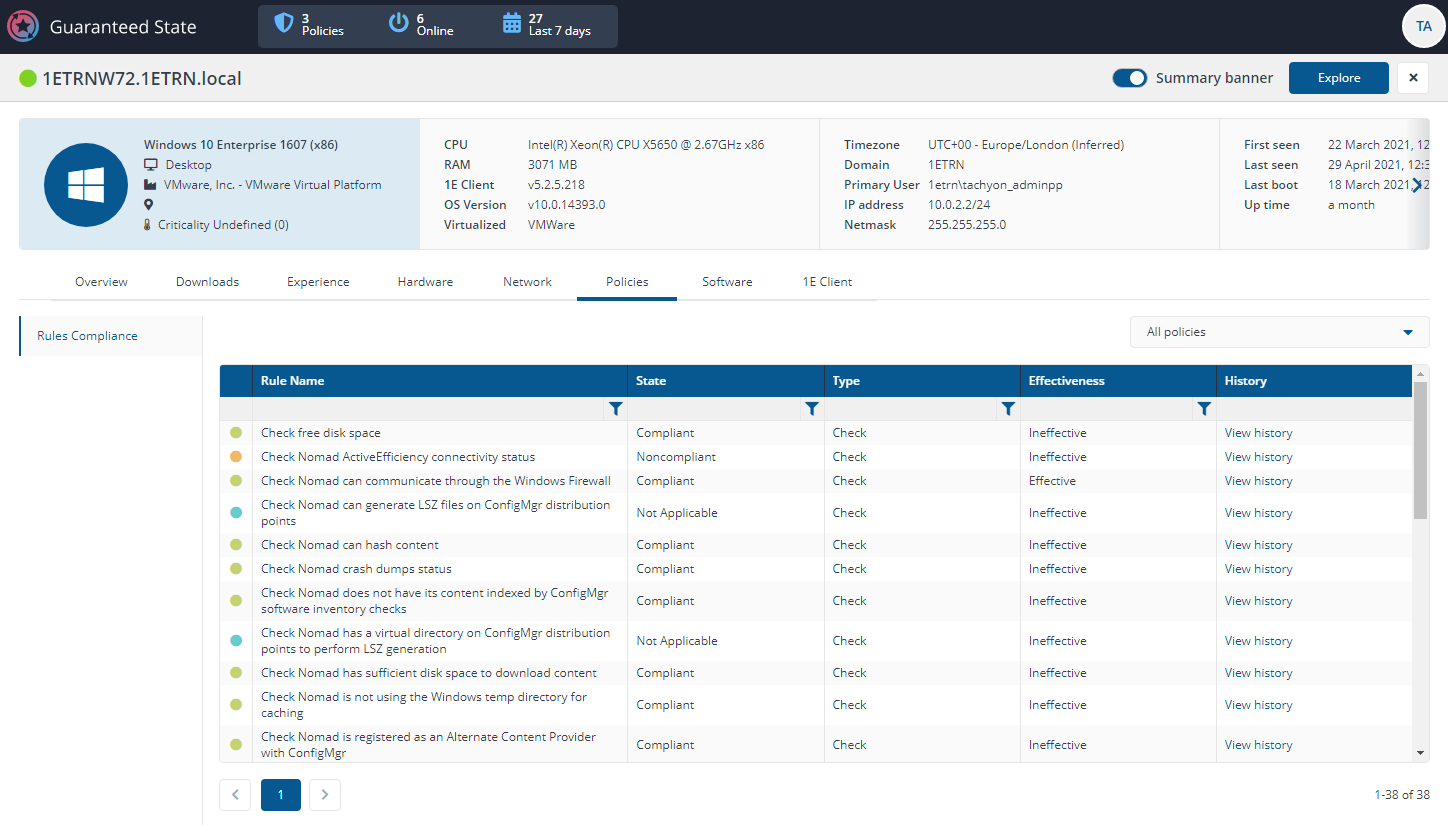Open the Policies shield icon in header

(284, 23)
